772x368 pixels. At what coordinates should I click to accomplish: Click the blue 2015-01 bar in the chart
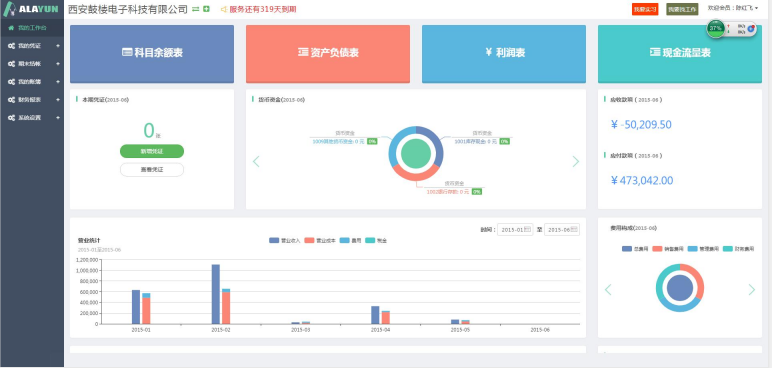(x=136, y=306)
